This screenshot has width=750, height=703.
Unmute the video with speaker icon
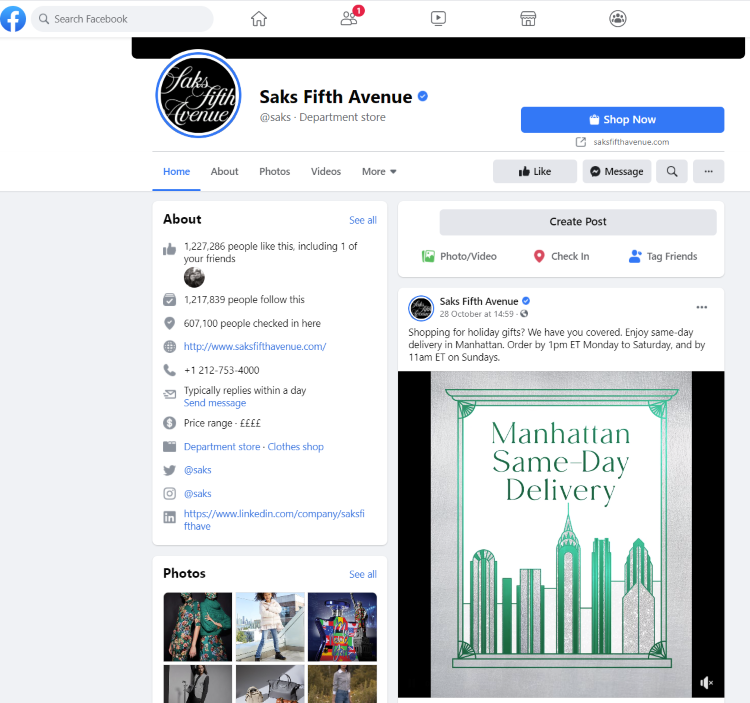pos(707,682)
